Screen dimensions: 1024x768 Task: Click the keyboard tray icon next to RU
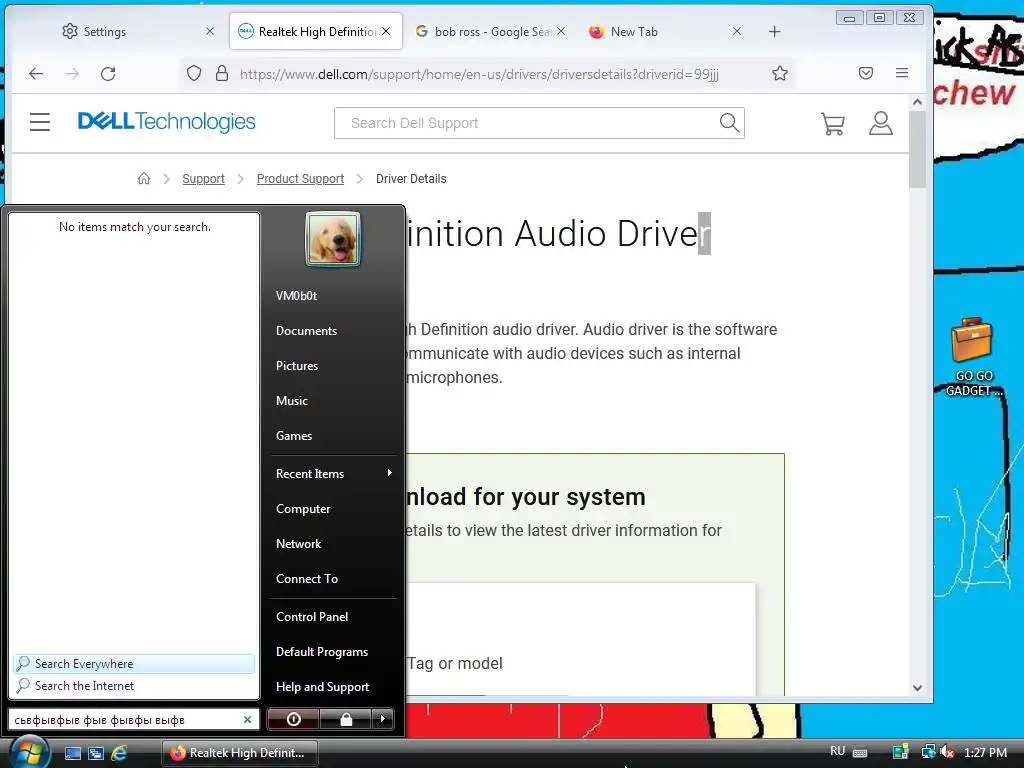coord(860,752)
